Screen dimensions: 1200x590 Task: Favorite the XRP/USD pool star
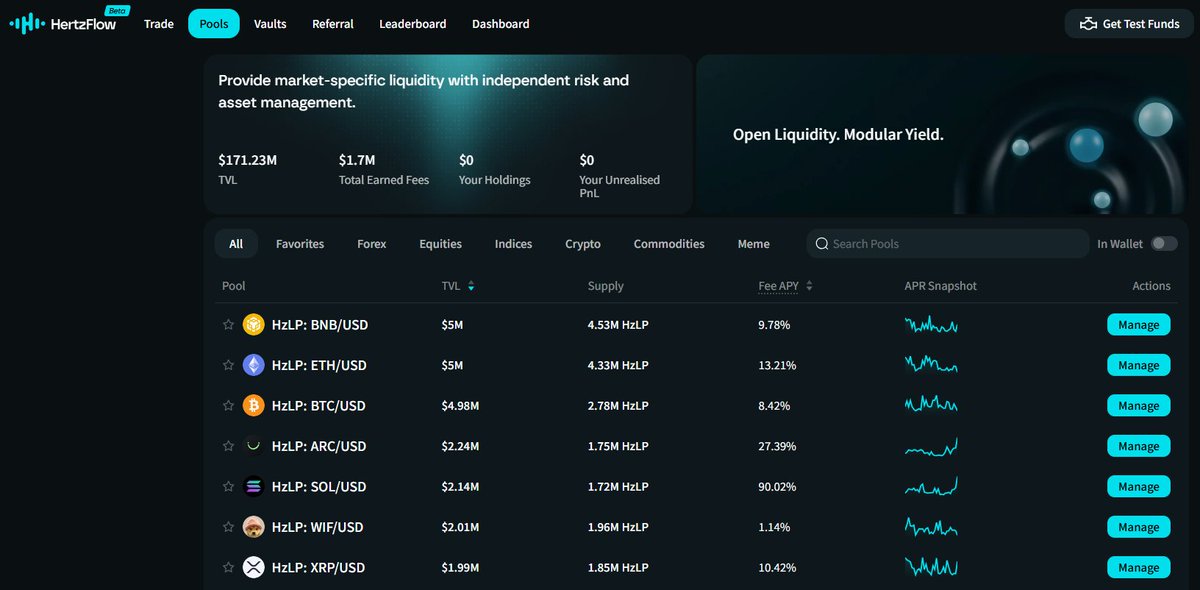(228, 567)
